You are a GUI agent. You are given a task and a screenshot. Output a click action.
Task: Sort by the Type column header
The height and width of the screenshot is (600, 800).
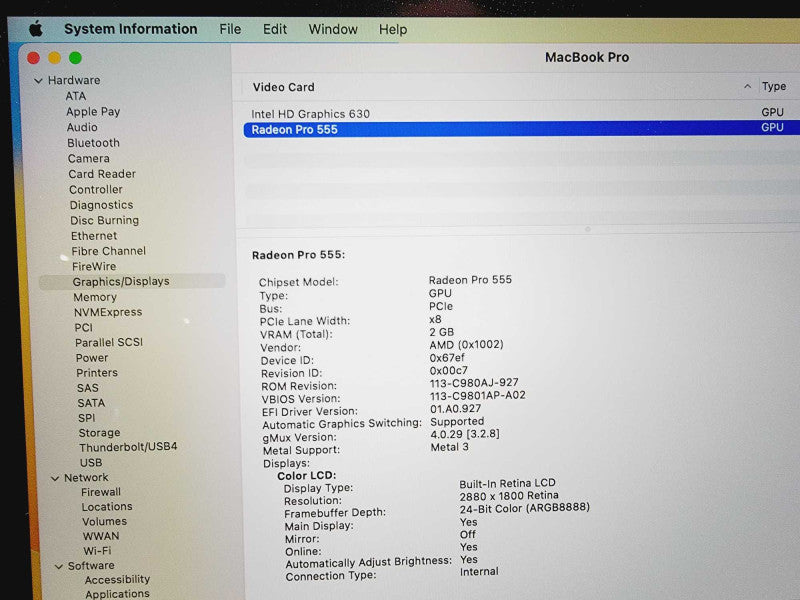(x=774, y=86)
